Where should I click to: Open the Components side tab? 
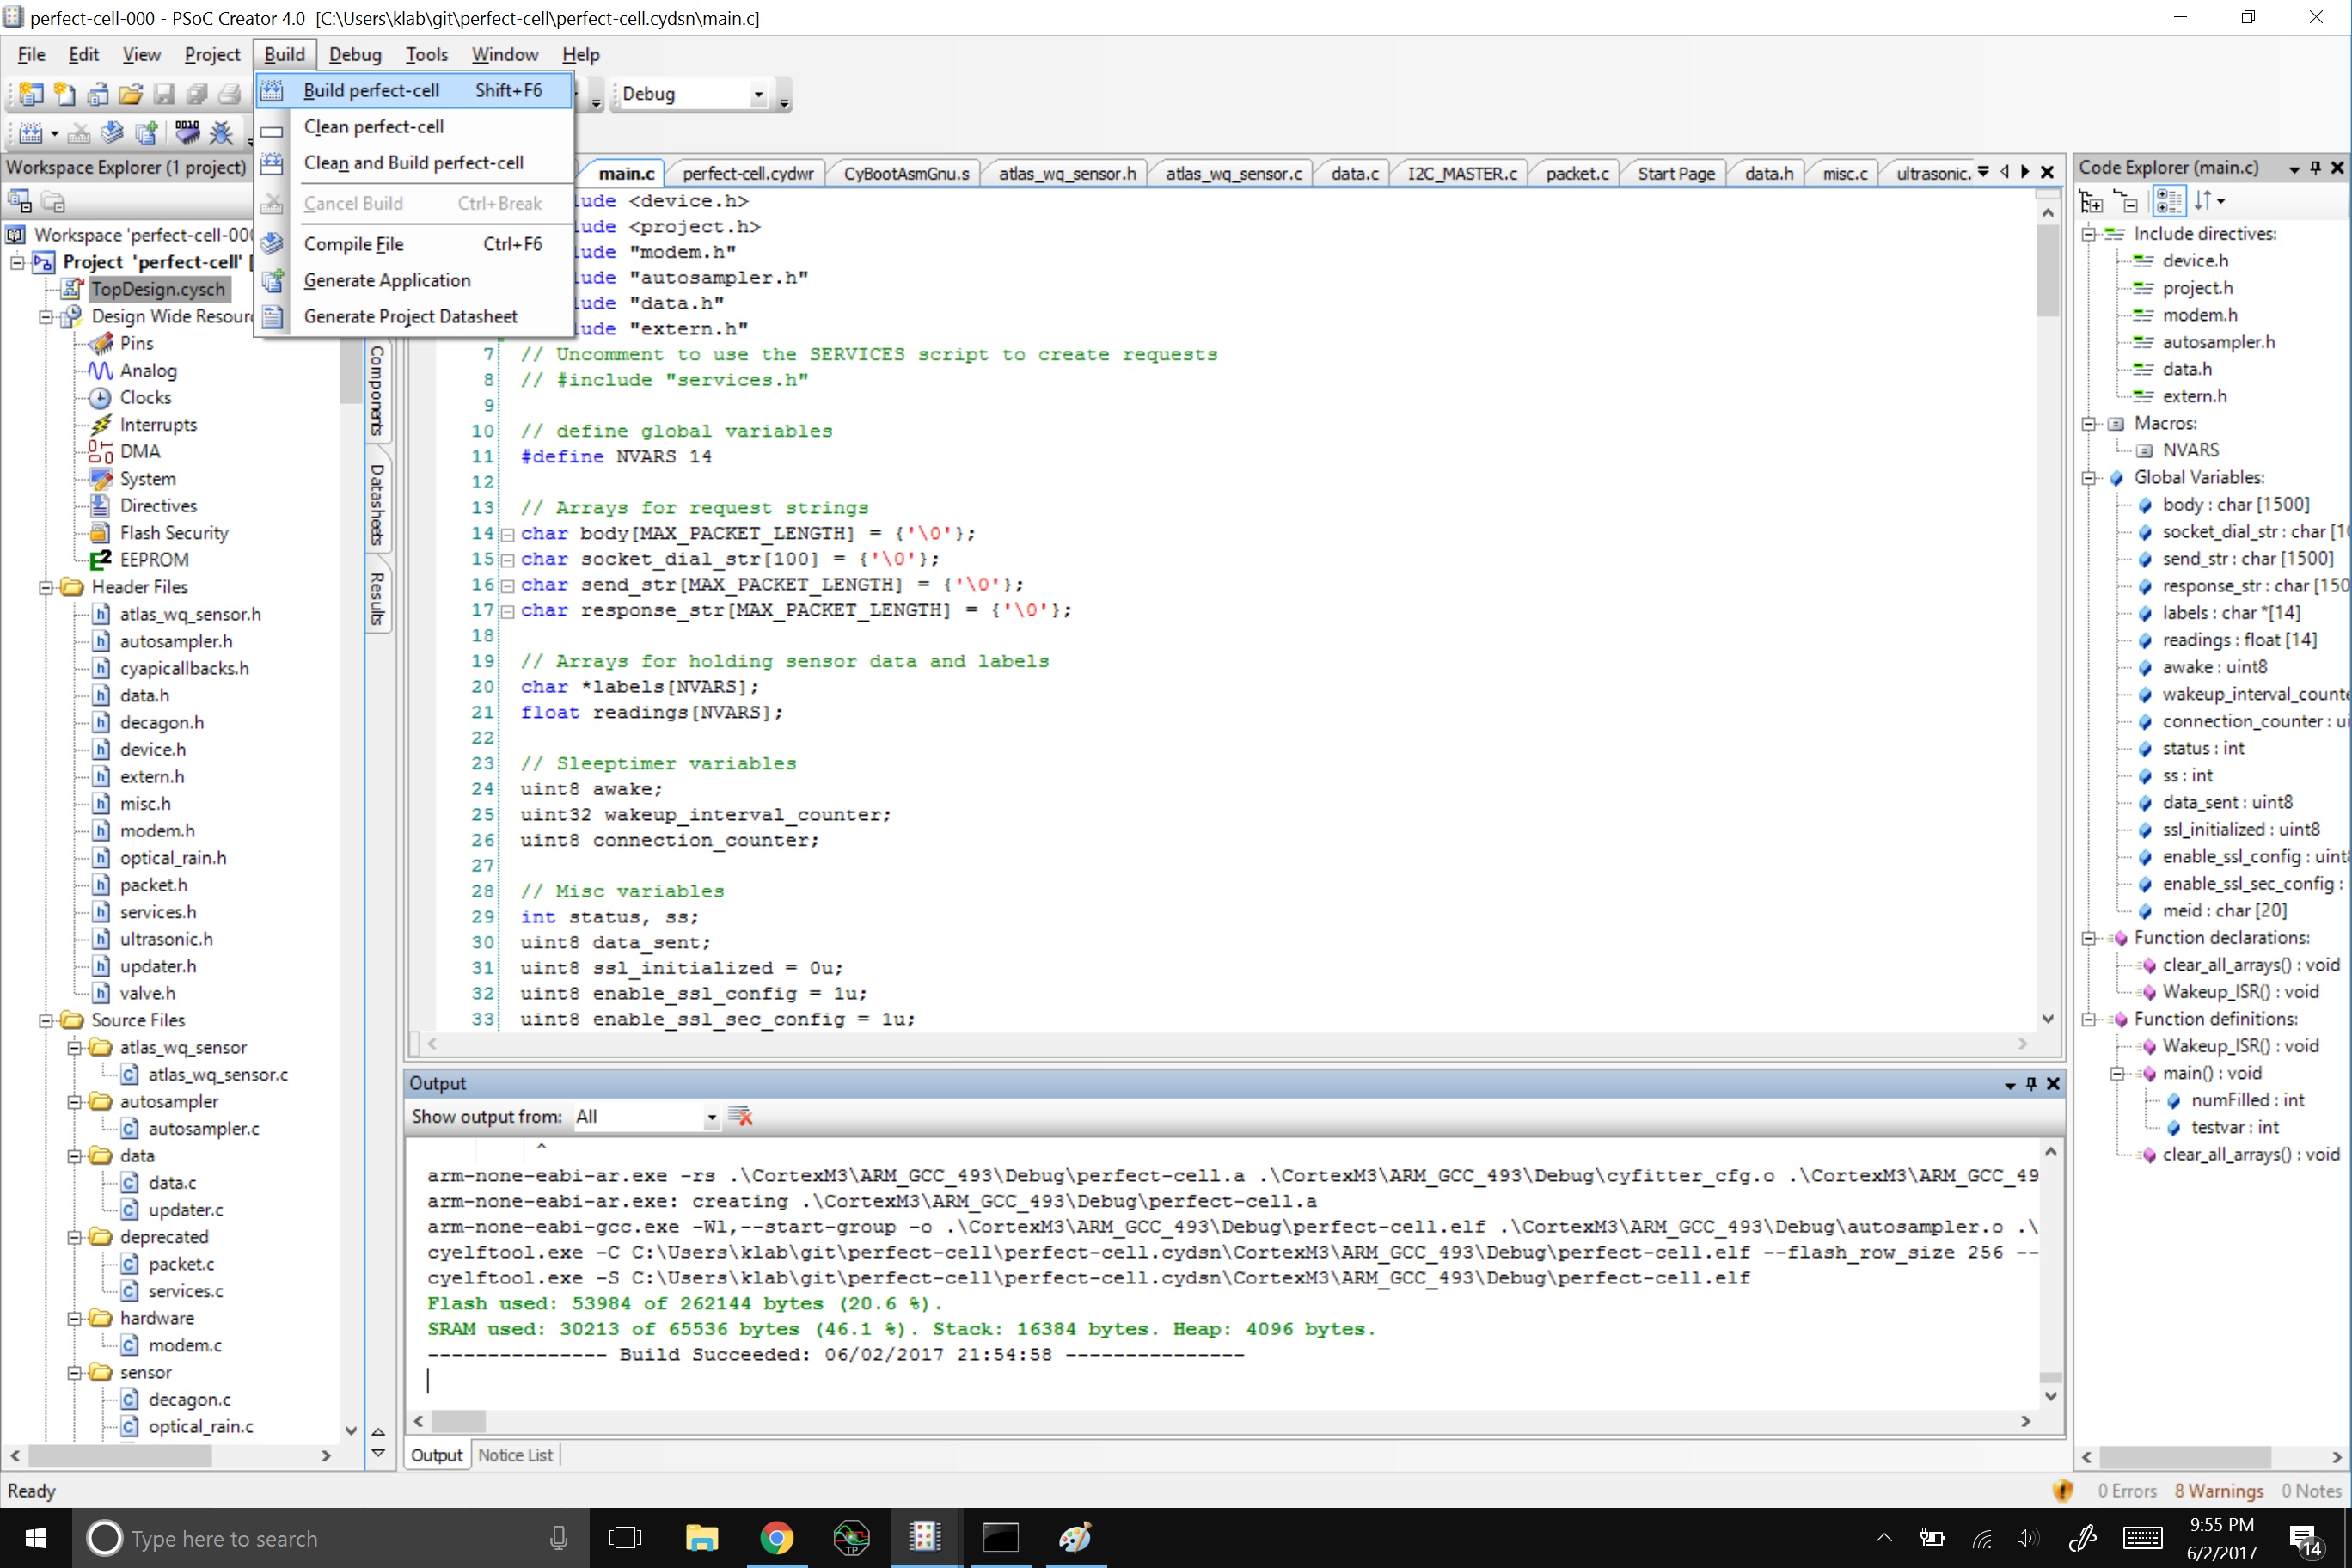click(x=377, y=390)
